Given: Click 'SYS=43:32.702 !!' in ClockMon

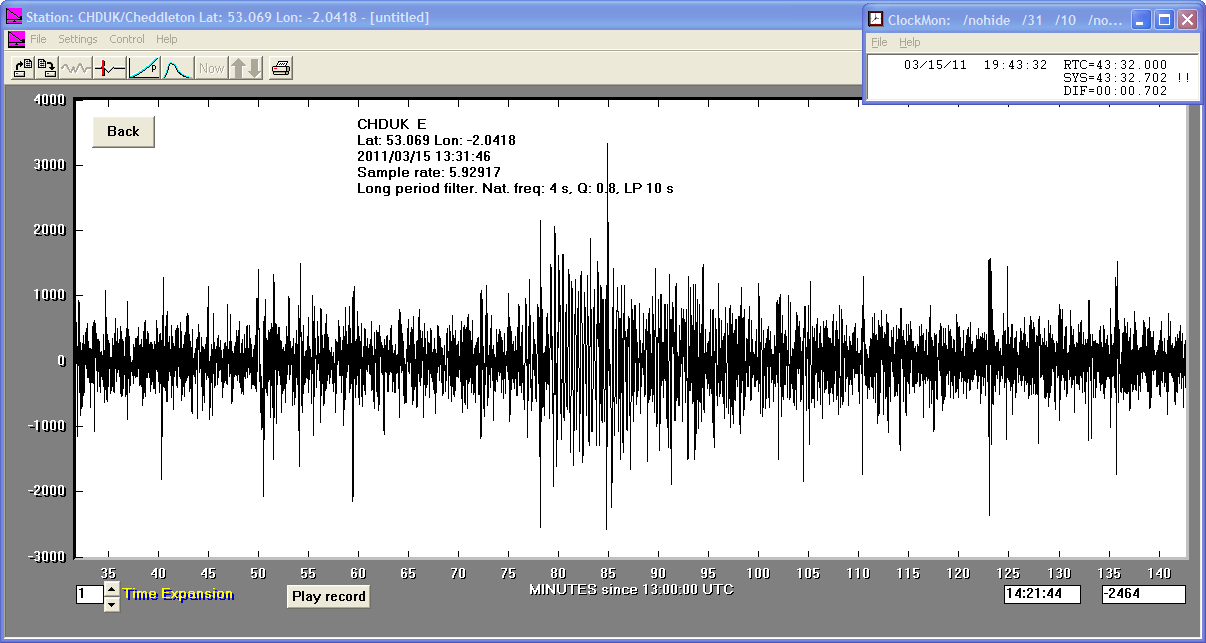Looking at the screenshot, I should point(1127,78).
